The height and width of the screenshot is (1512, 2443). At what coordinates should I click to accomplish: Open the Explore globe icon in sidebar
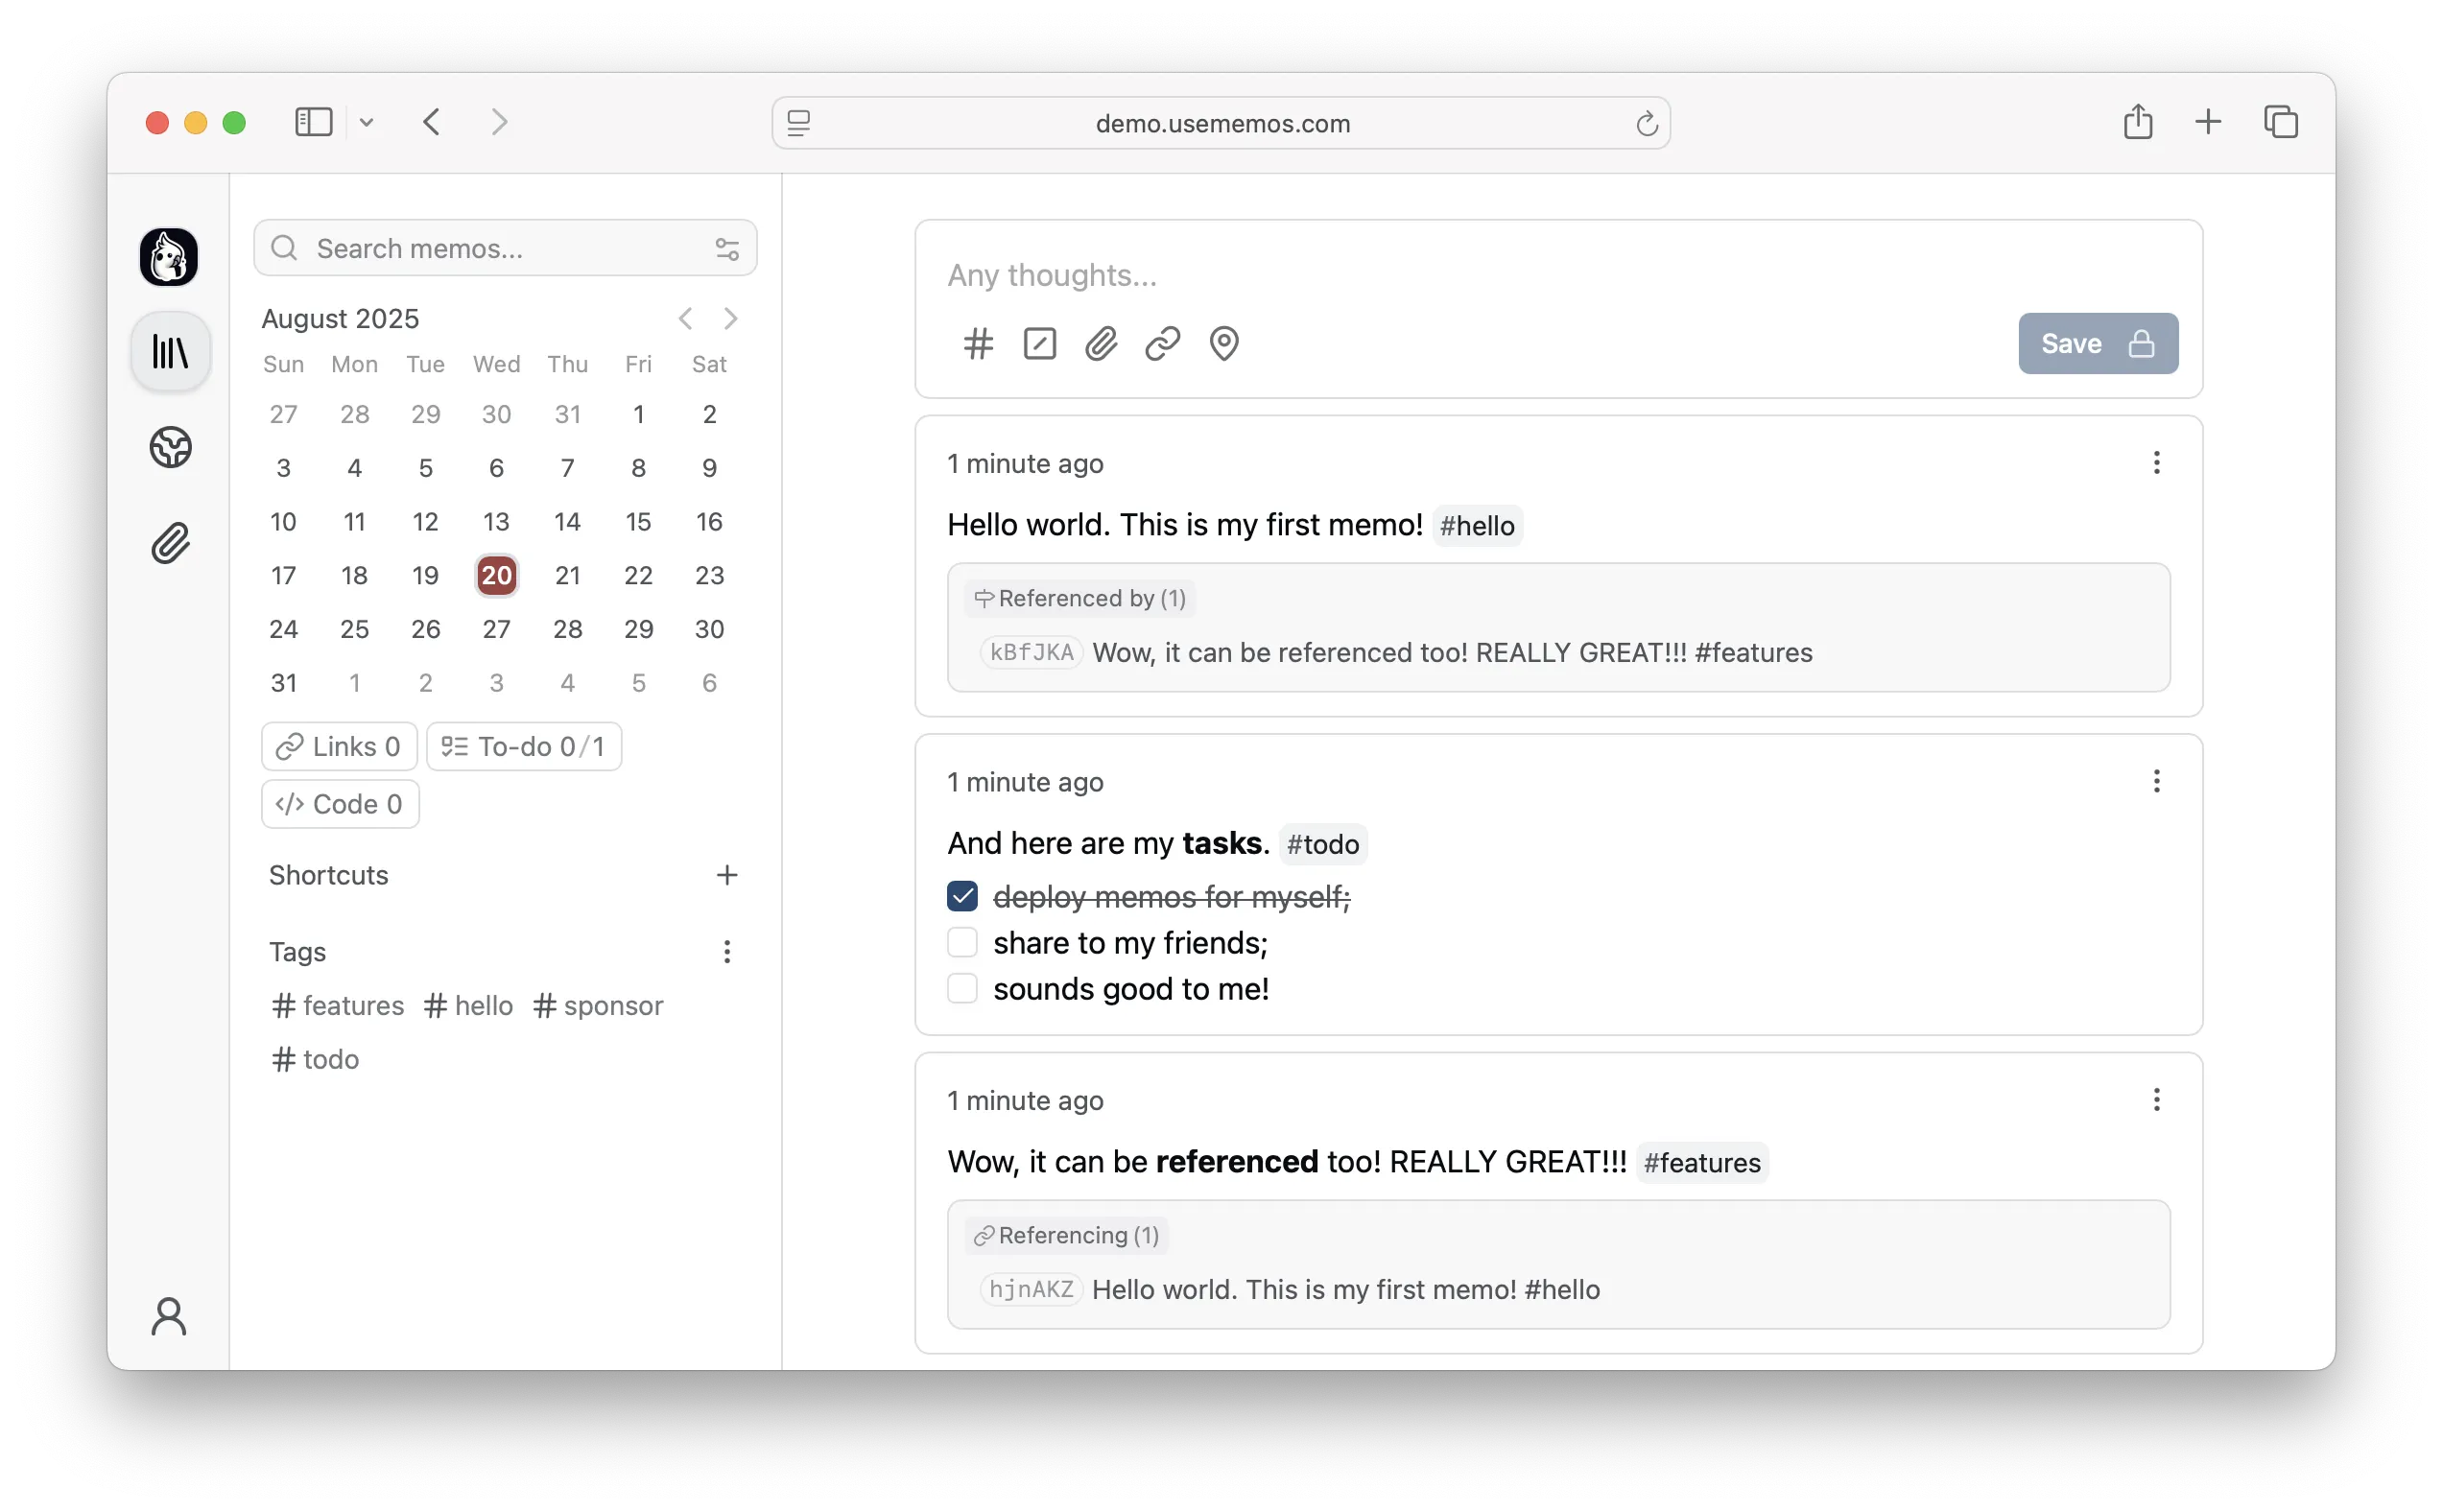pyautogui.click(x=170, y=447)
